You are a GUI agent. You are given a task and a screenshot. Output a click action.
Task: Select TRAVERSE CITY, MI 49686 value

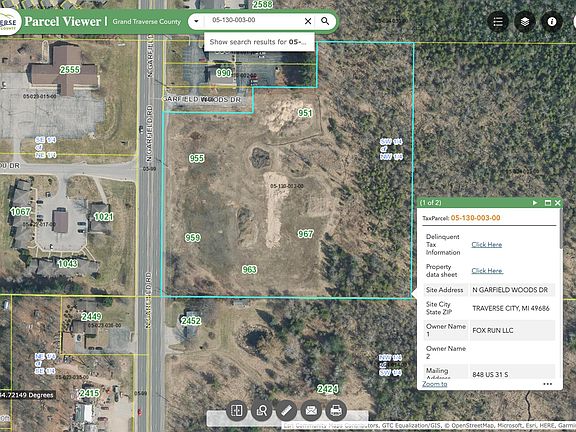coord(511,308)
